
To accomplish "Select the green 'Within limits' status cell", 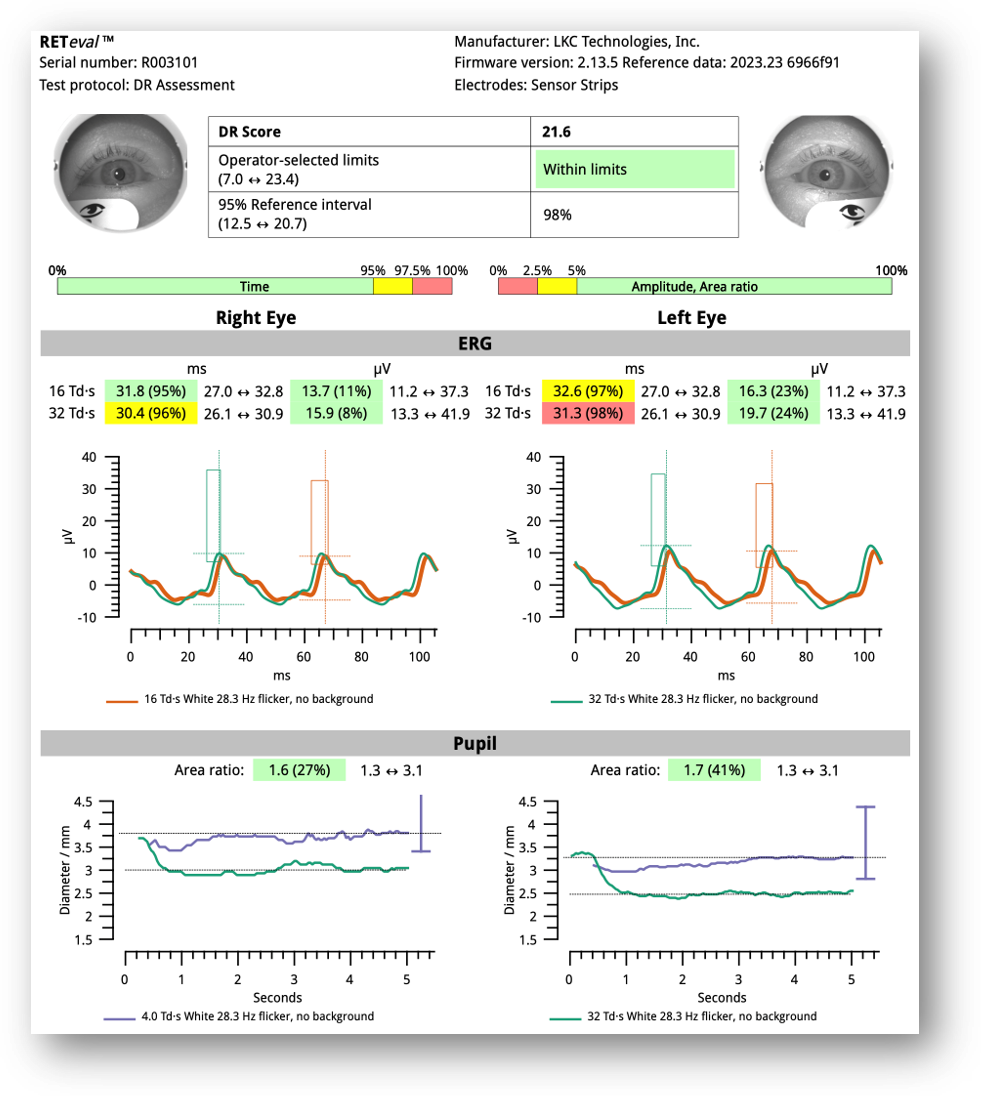I will [x=635, y=169].
